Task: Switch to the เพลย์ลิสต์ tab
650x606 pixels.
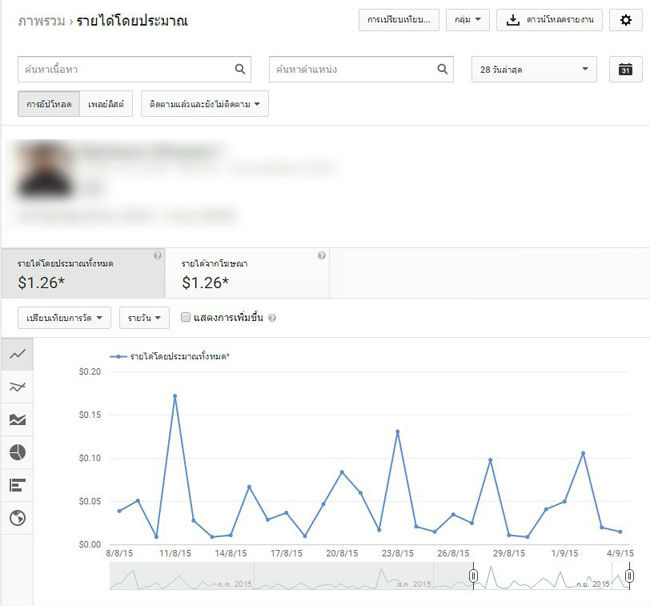Action: click(105, 104)
